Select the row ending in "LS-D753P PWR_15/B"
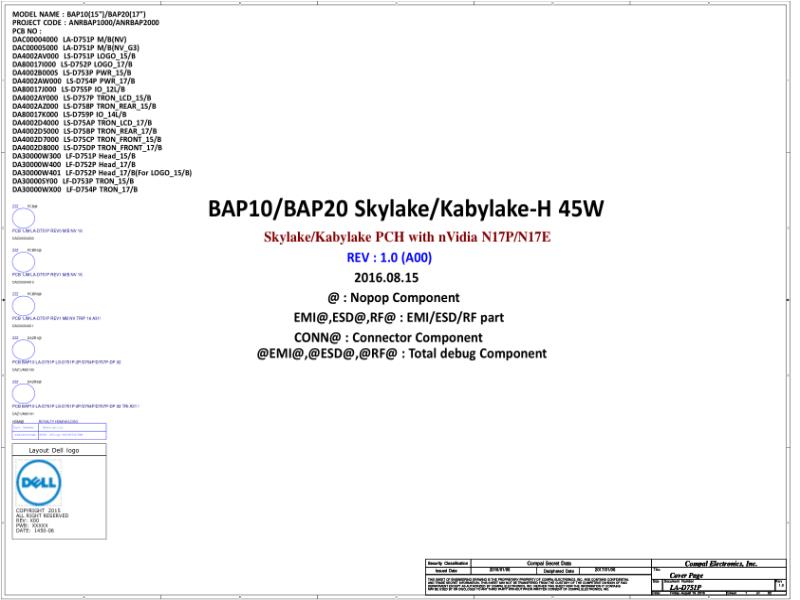800x600 pixels. point(71,72)
